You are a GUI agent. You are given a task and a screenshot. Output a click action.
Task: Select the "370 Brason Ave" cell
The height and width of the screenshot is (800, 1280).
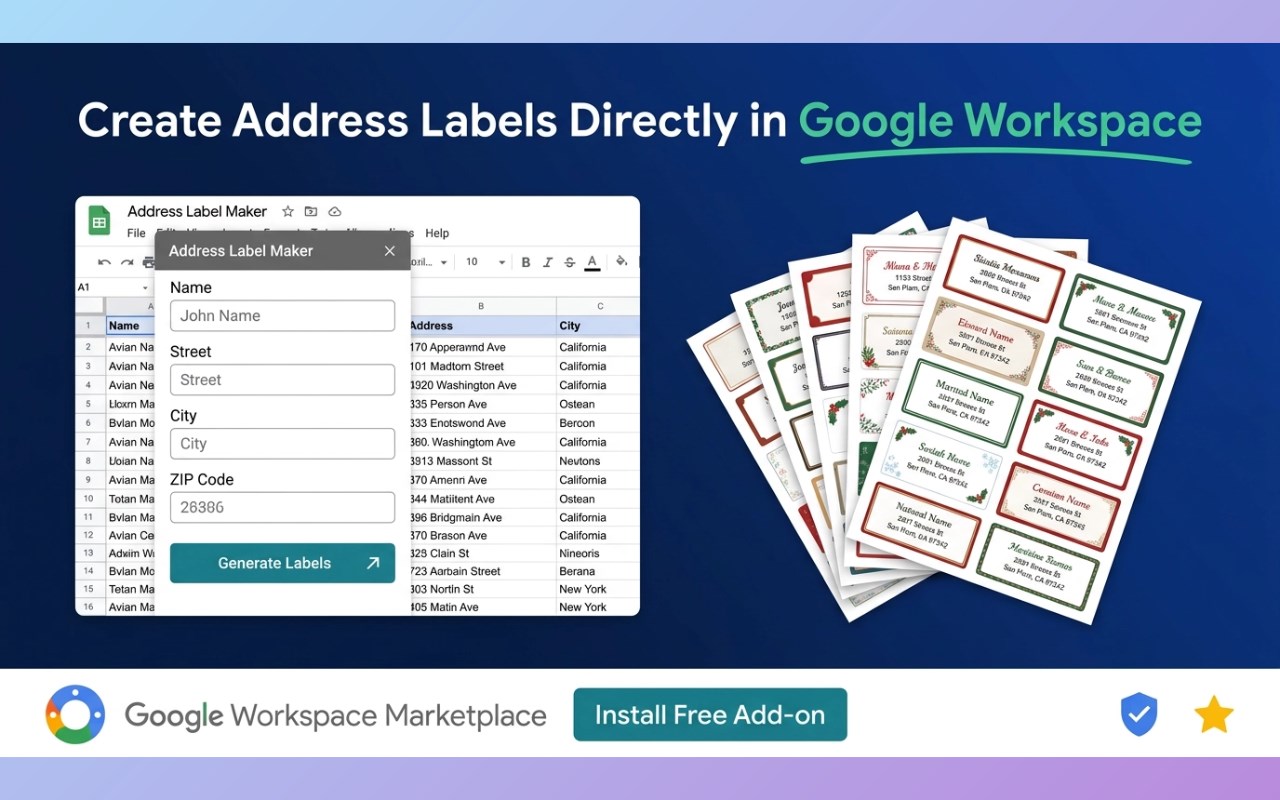(482, 536)
